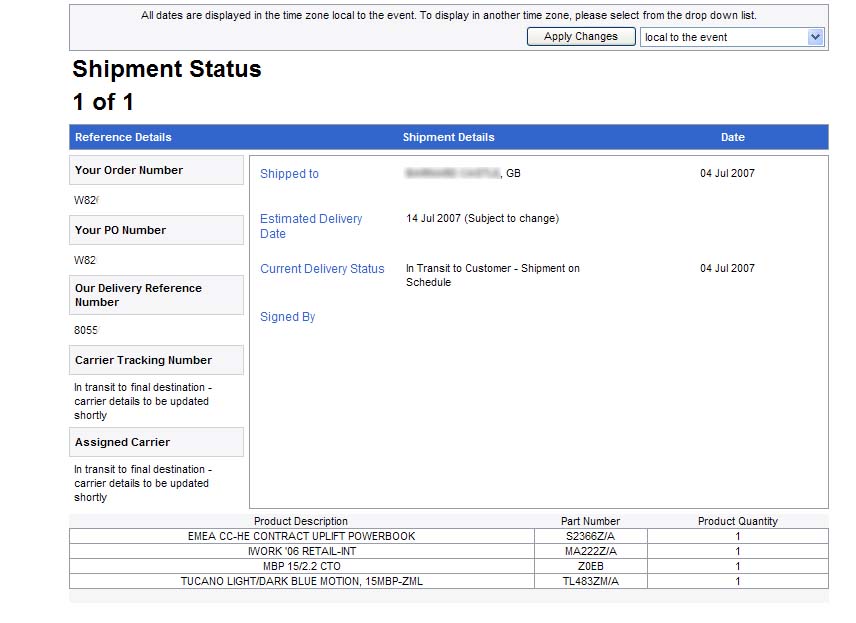Click the 04 Jul 2007 date in Shipped to row
The image size is (856, 623).
pos(727,173)
